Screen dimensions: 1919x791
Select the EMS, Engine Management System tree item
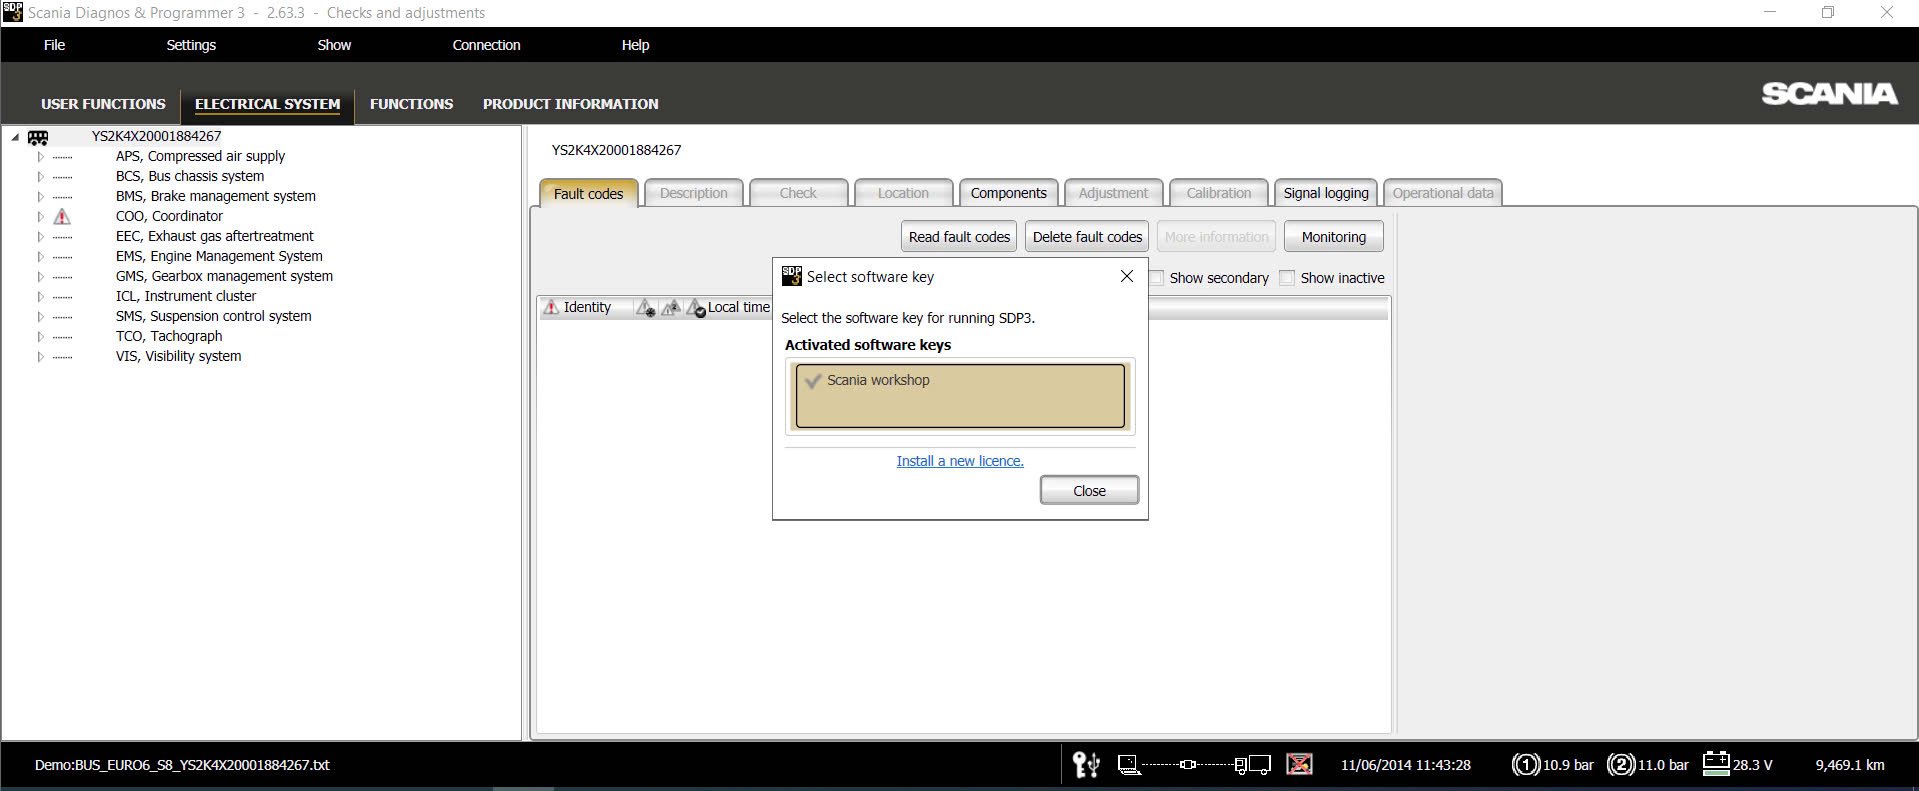(219, 256)
